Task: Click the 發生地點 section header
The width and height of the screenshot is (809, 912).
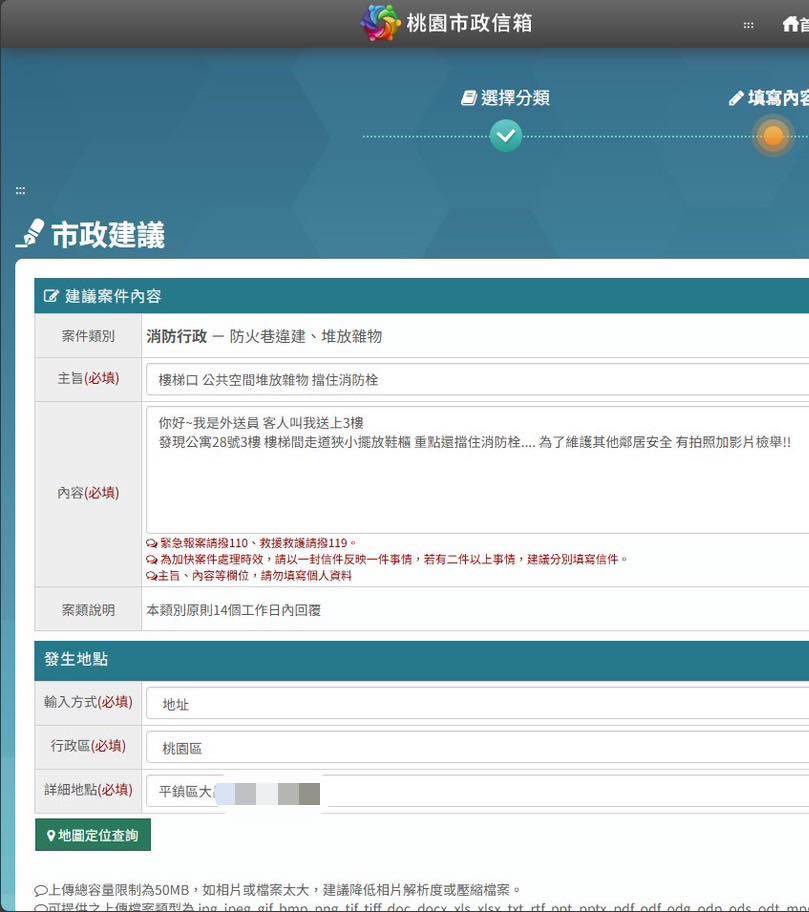Action: [76, 660]
